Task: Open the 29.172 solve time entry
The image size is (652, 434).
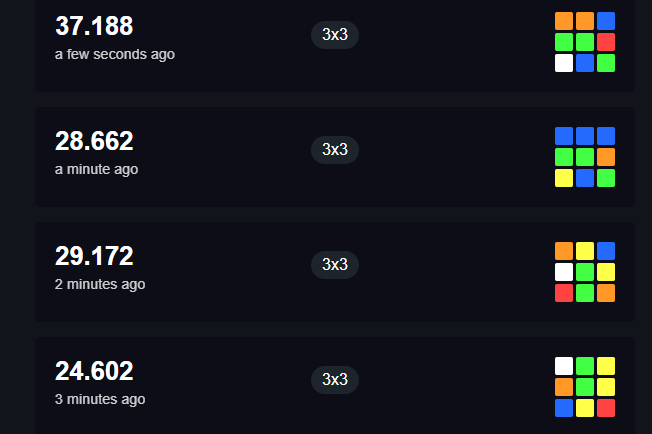Action: [335, 272]
